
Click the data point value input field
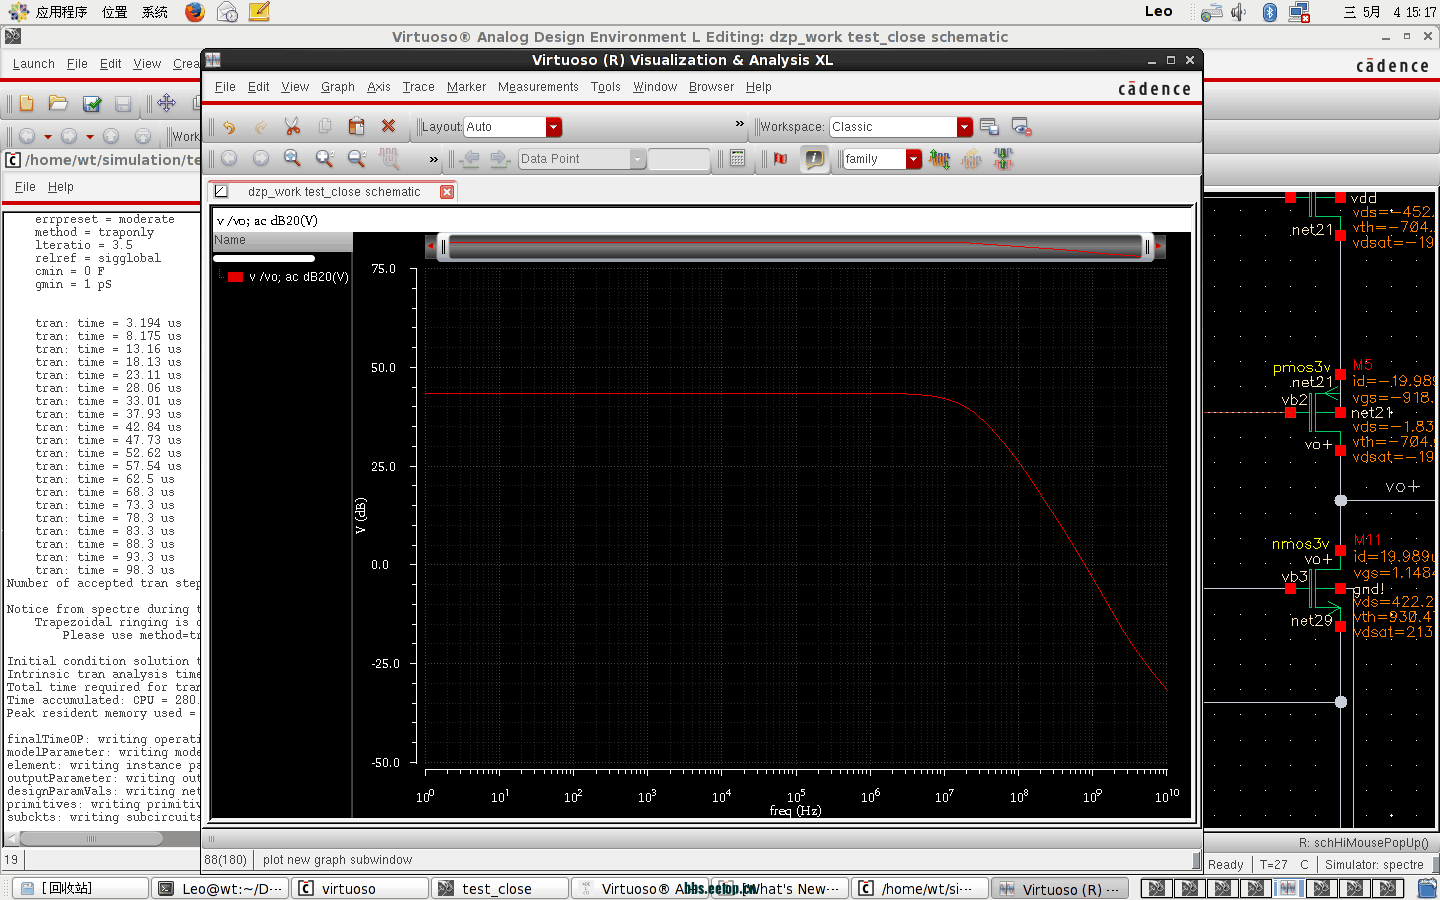679,159
